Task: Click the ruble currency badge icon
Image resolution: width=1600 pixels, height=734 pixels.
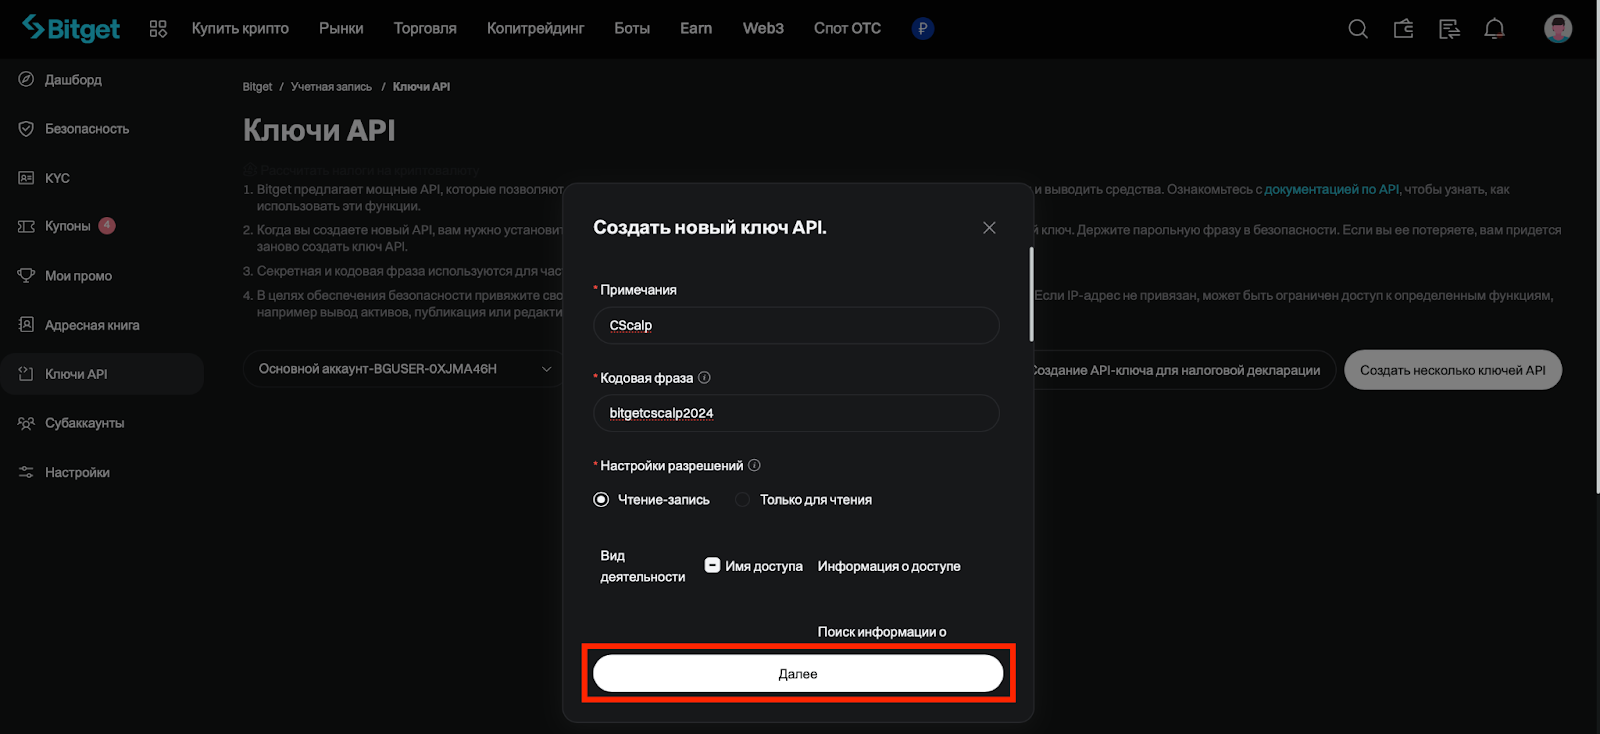Action: click(923, 29)
